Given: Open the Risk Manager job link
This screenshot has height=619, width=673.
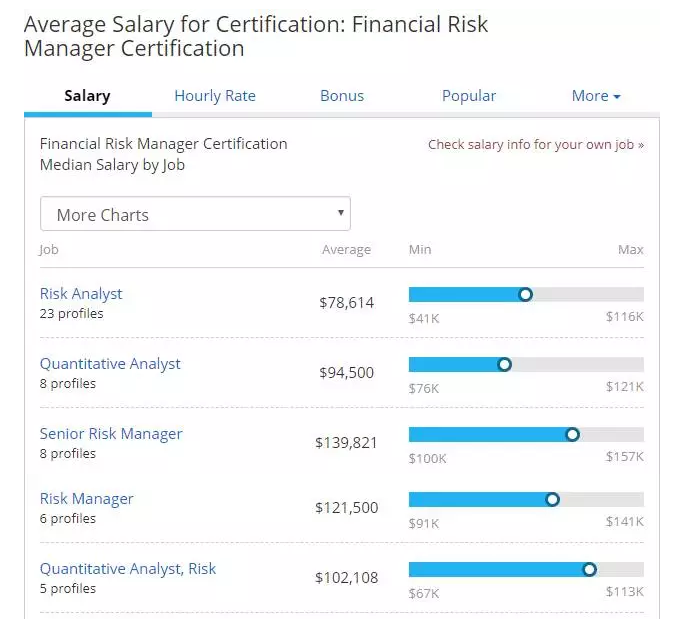Looking at the screenshot, I should pyautogui.click(x=86, y=499).
